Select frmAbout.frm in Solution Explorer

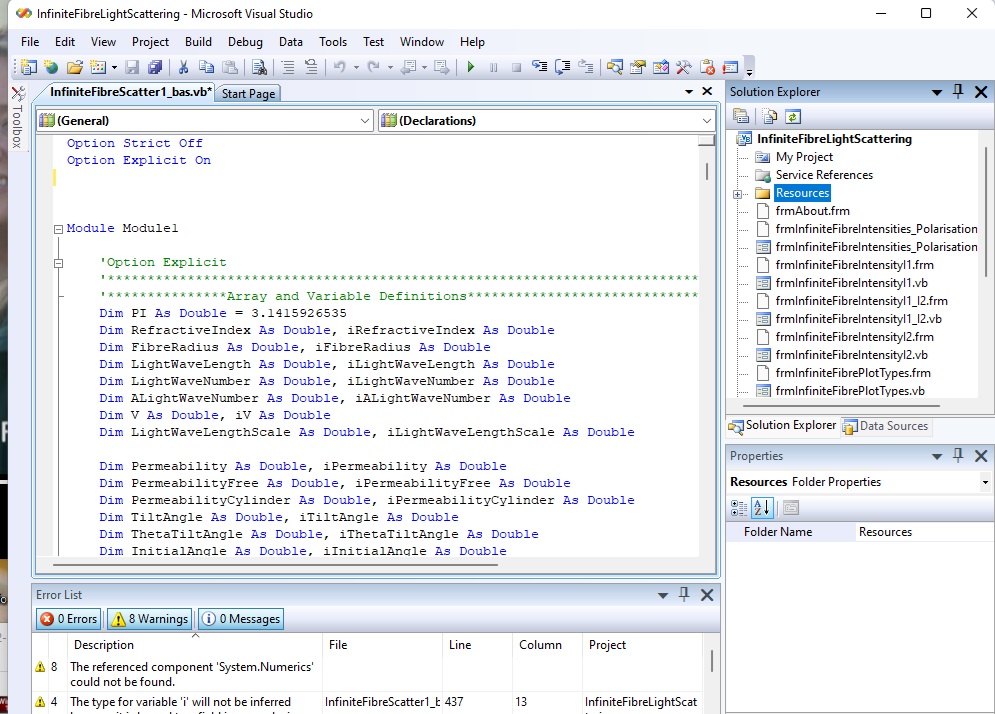click(812, 211)
